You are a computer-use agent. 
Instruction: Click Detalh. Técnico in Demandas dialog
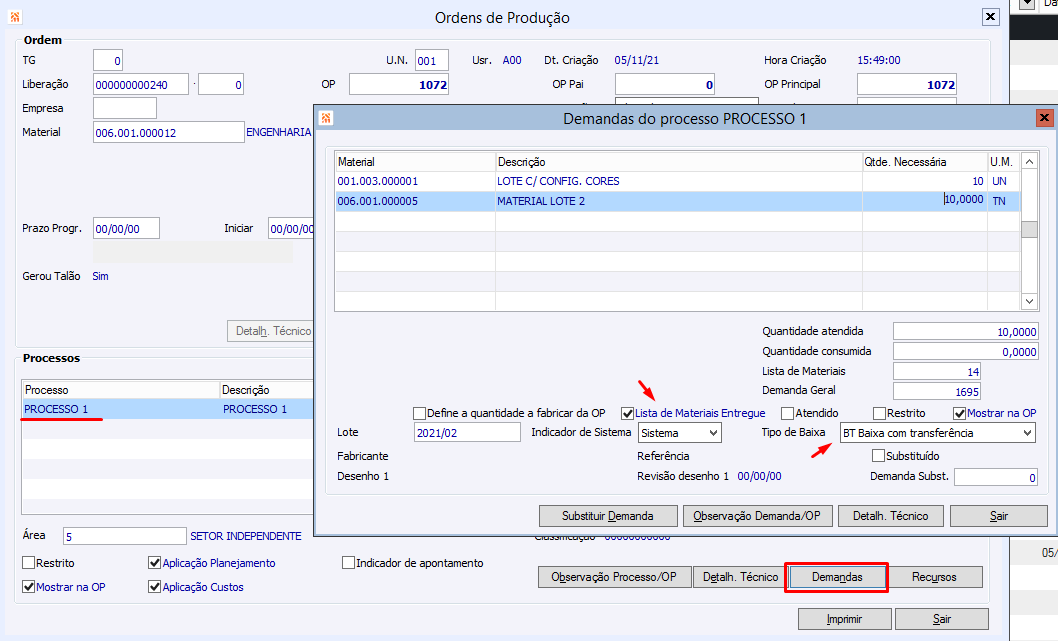[x=890, y=515]
